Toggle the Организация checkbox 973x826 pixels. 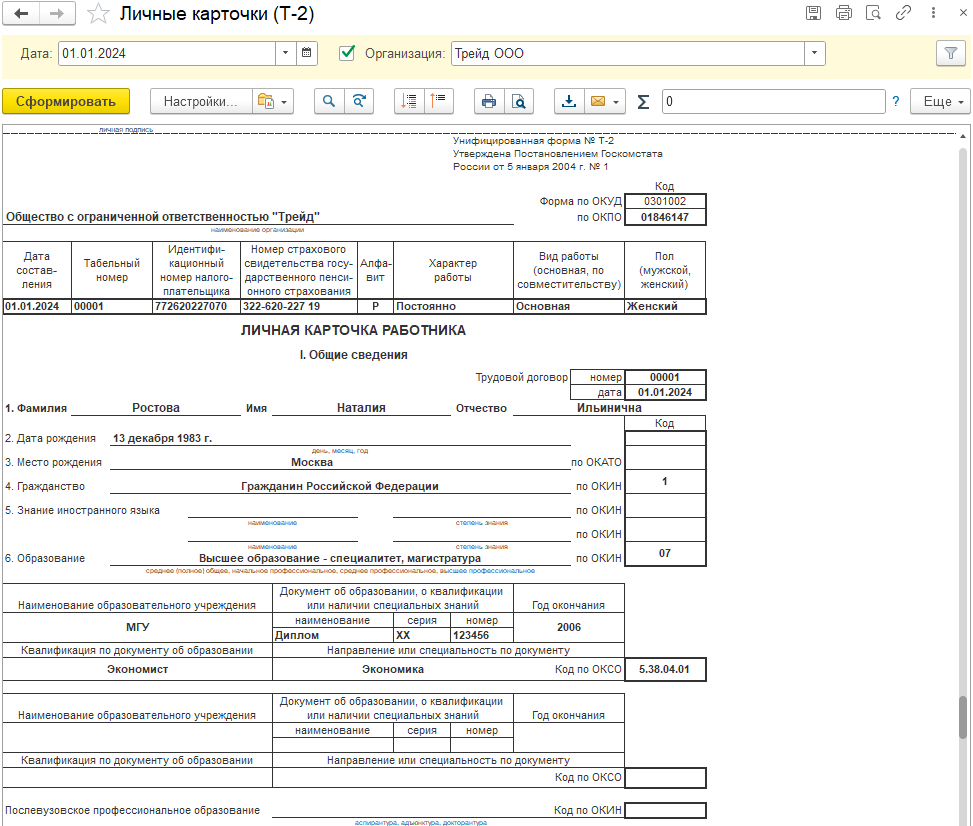348,53
